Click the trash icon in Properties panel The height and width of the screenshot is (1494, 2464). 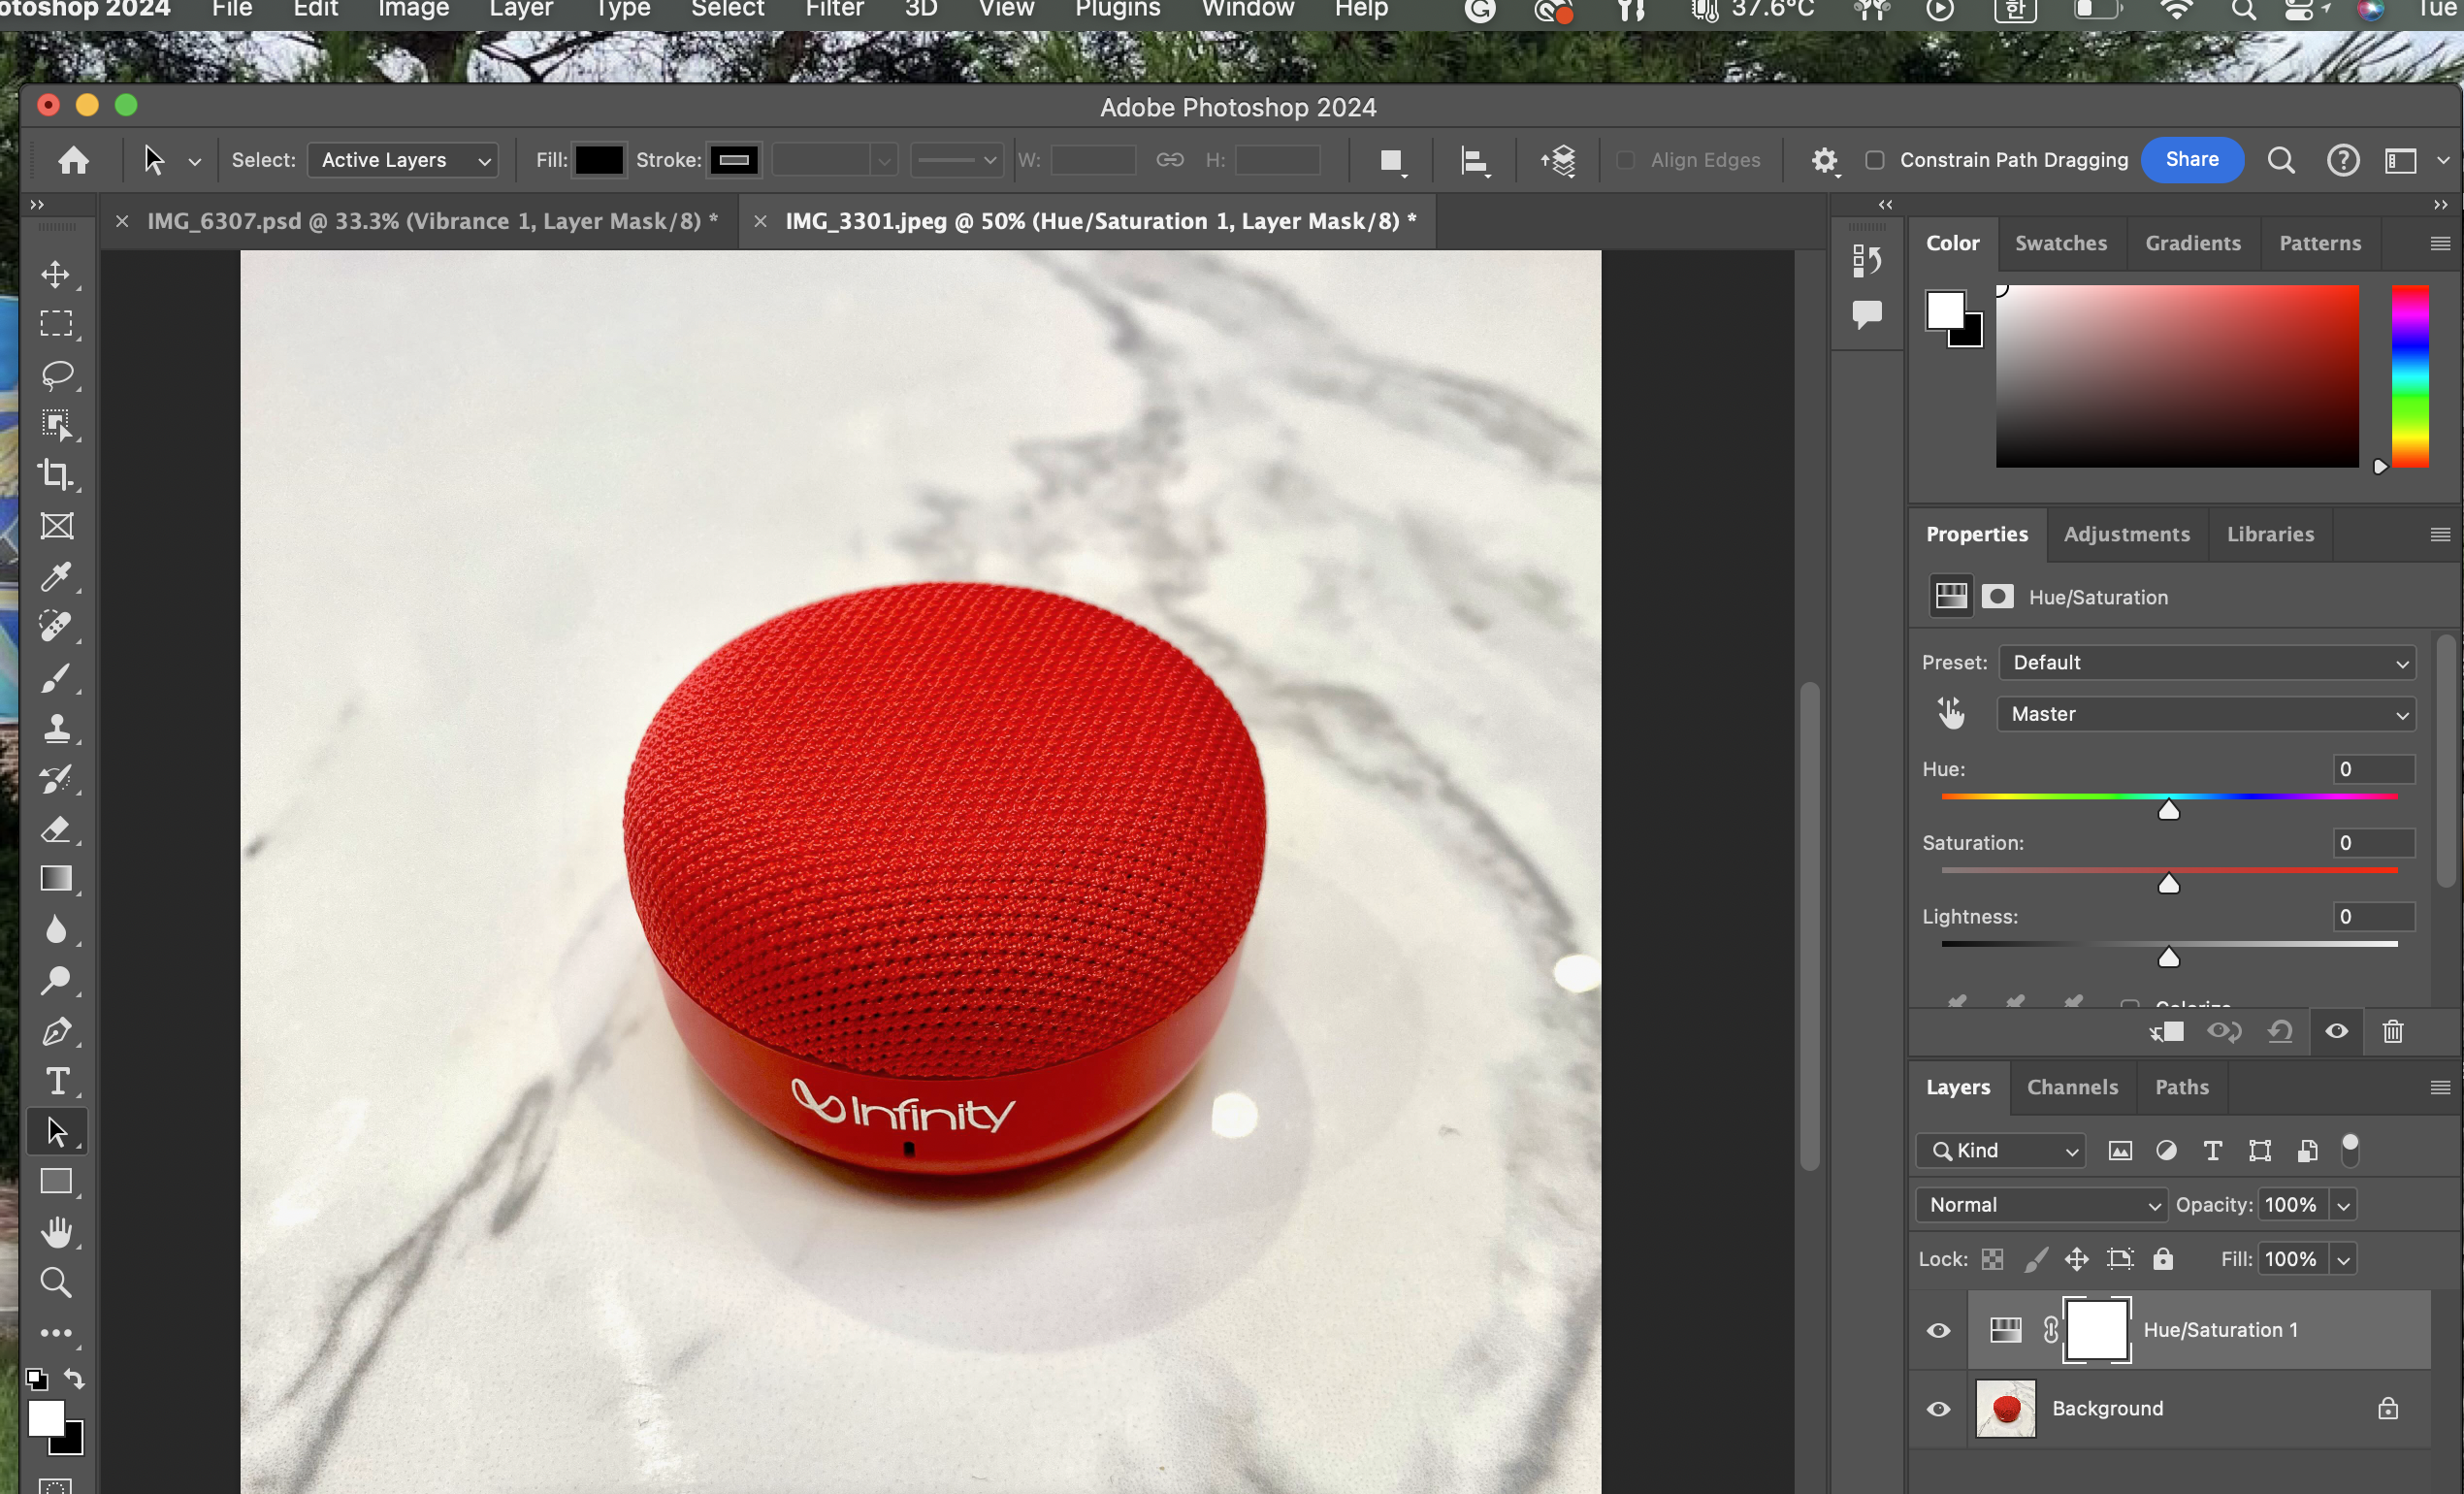[2392, 1031]
